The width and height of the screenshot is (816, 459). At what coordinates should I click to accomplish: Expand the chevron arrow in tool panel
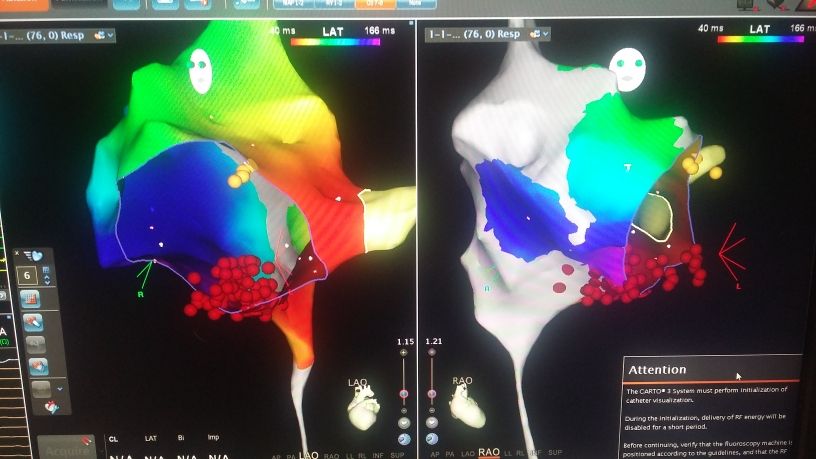60,387
